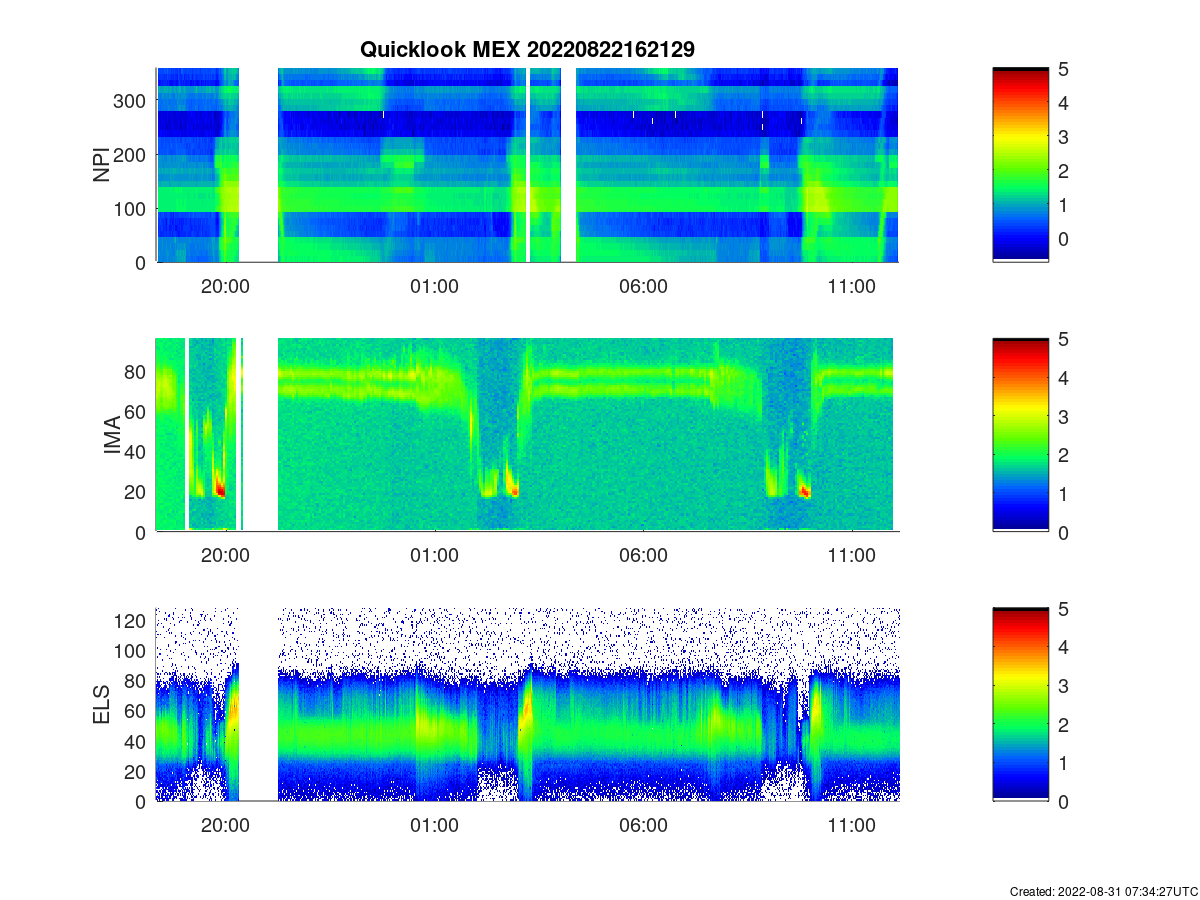
Task: Click the plot title Quicklook MEX 20220822162129
Action: click(x=527, y=49)
